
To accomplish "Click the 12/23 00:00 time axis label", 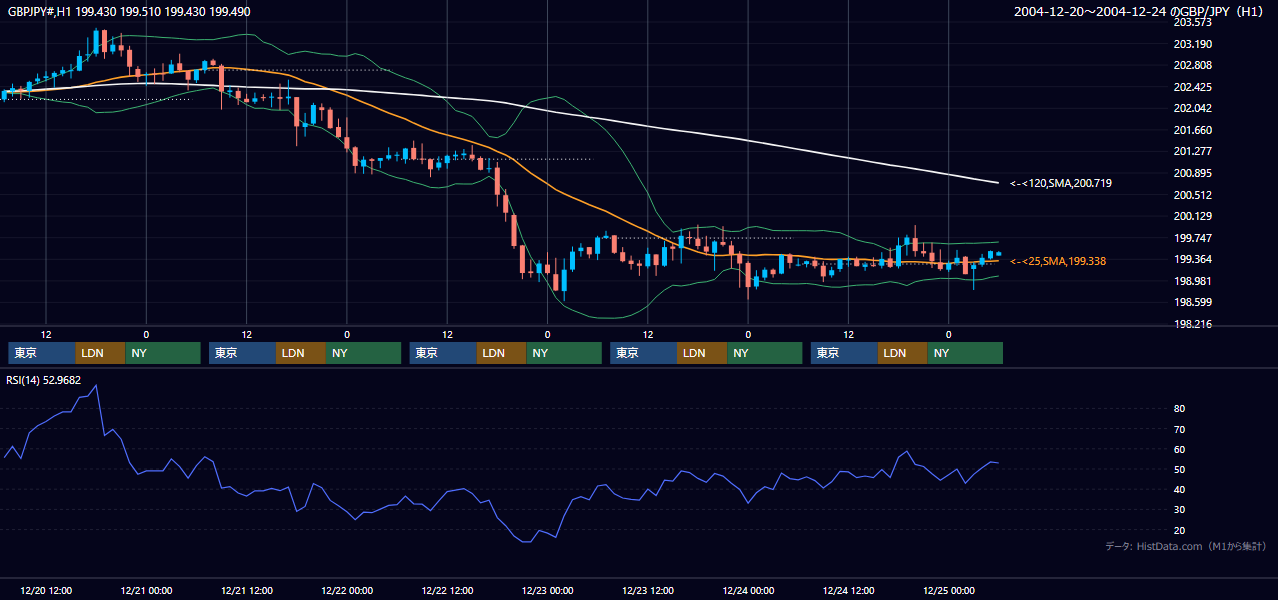I will click(548, 590).
